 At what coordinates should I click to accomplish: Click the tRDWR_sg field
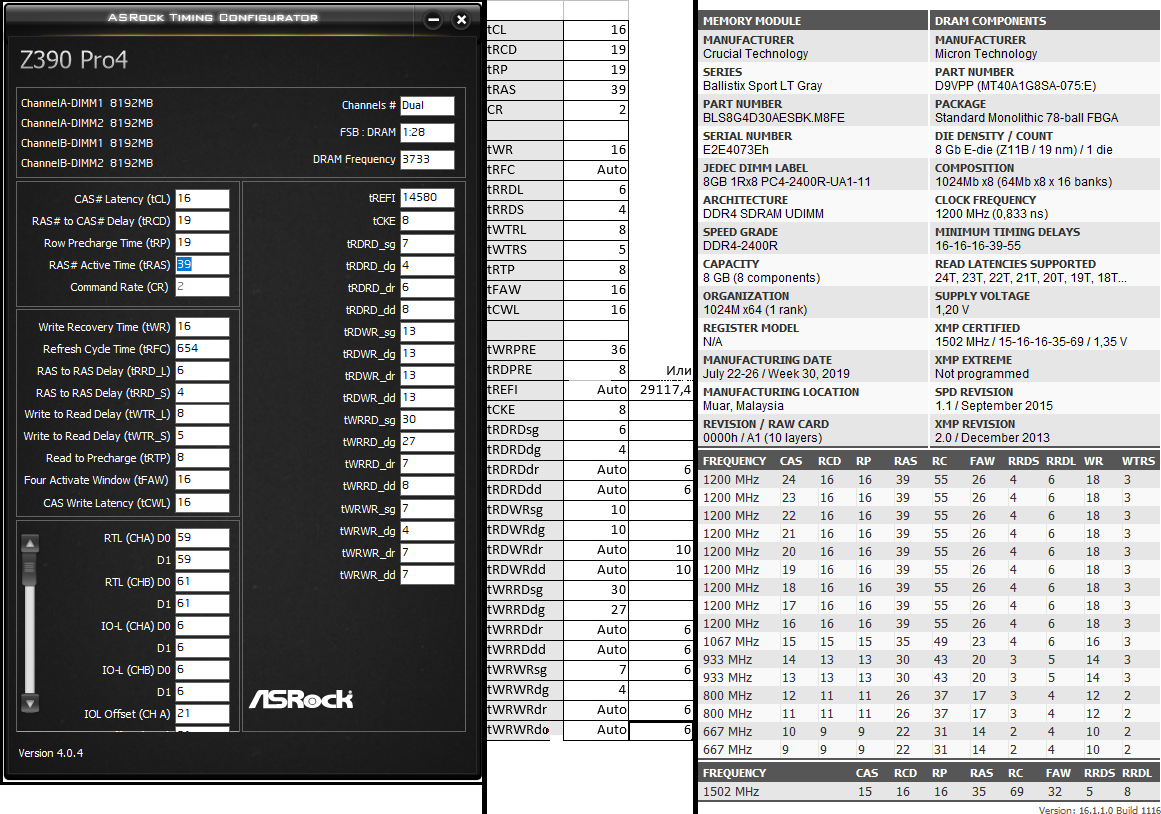(427, 332)
